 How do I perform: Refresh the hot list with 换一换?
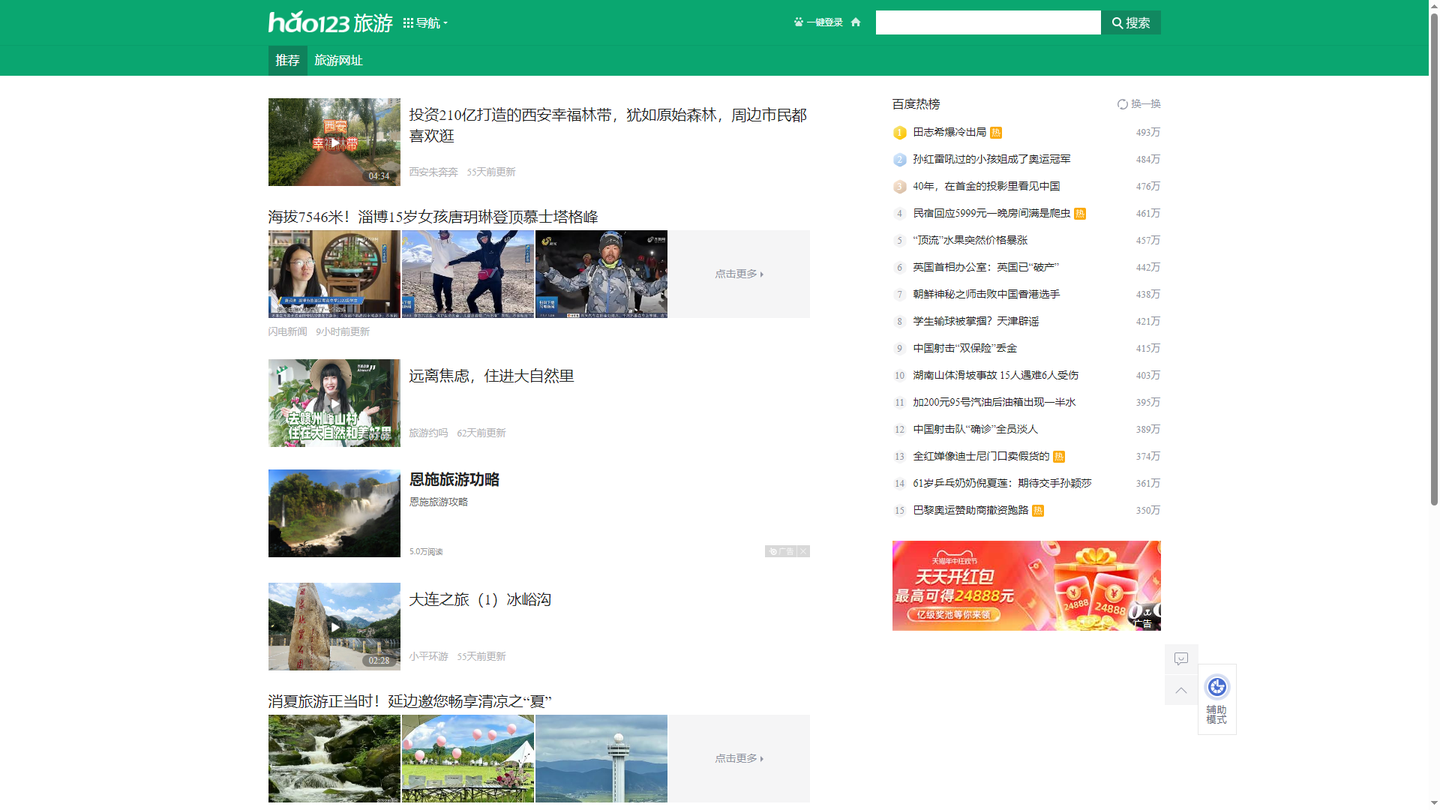click(x=1139, y=104)
